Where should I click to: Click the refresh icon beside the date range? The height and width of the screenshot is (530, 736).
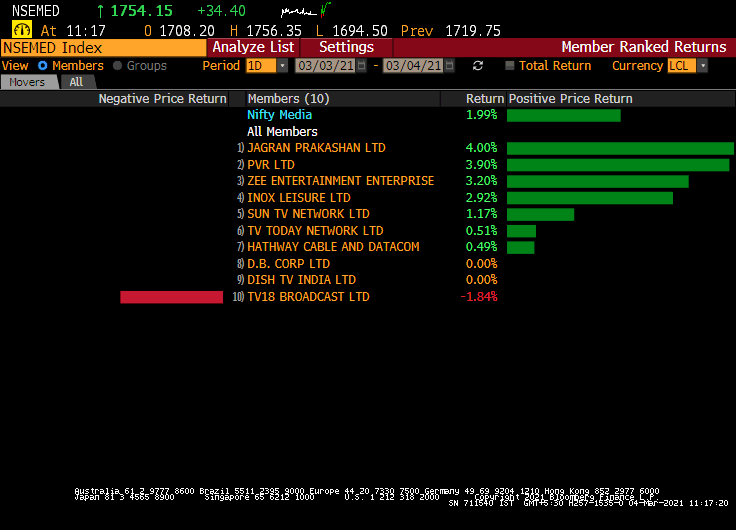coord(478,66)
